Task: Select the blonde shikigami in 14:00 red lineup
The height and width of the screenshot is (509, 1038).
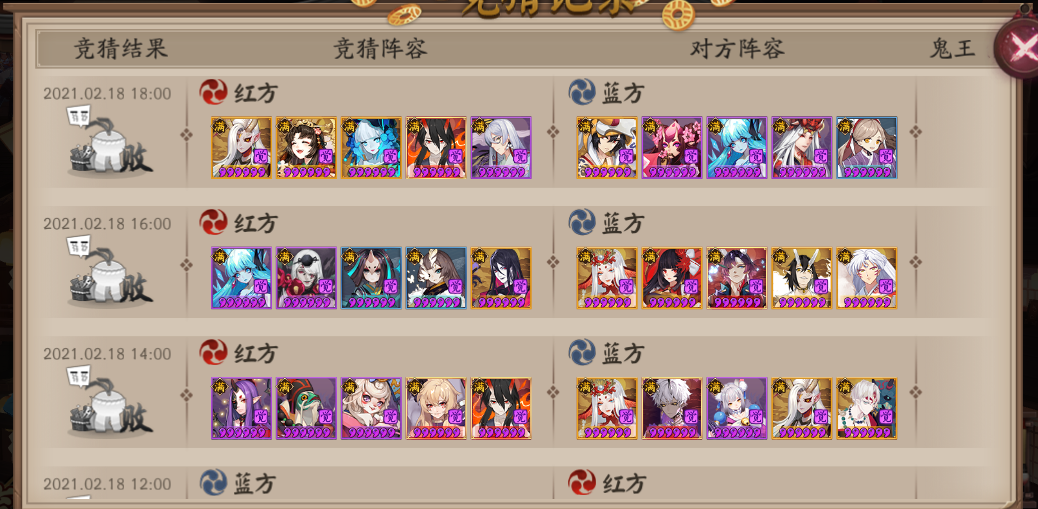Action: pos(436,408)
